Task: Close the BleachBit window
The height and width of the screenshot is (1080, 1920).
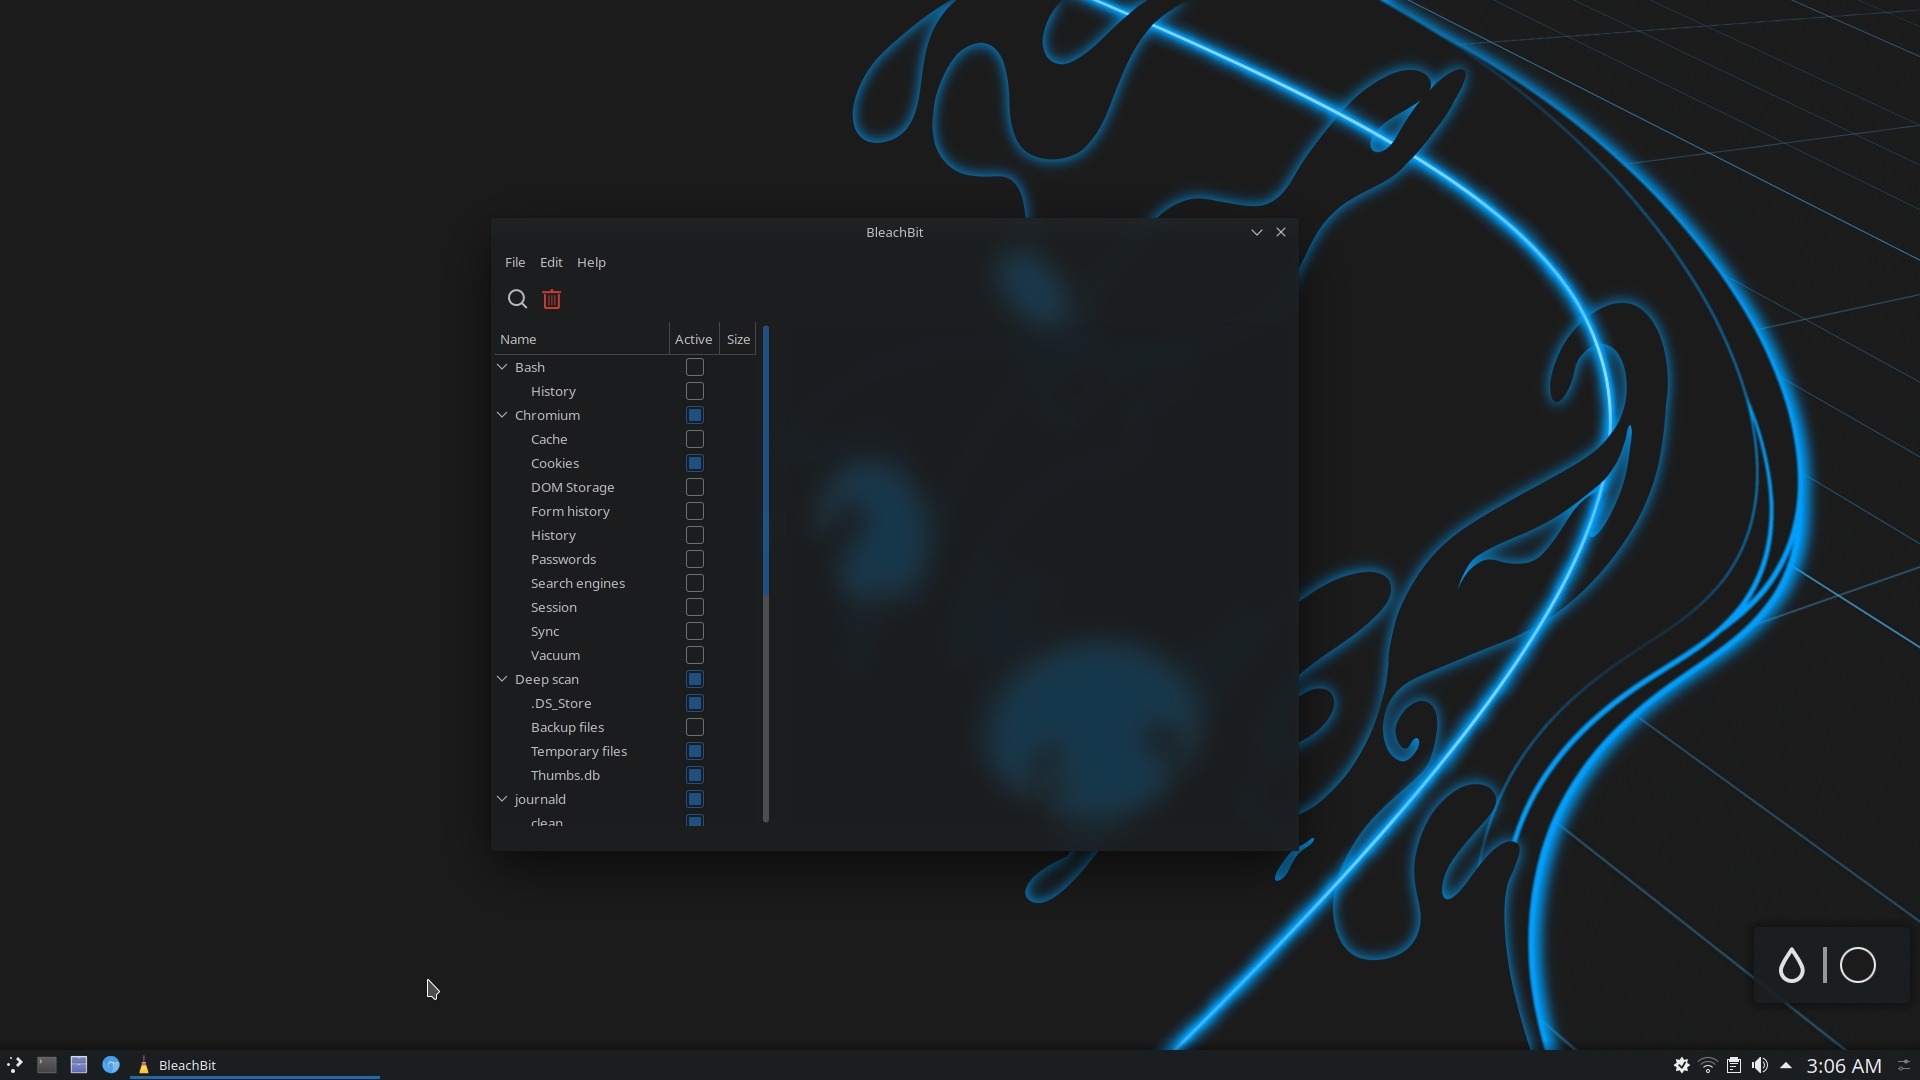Action: pos(1281,232)
